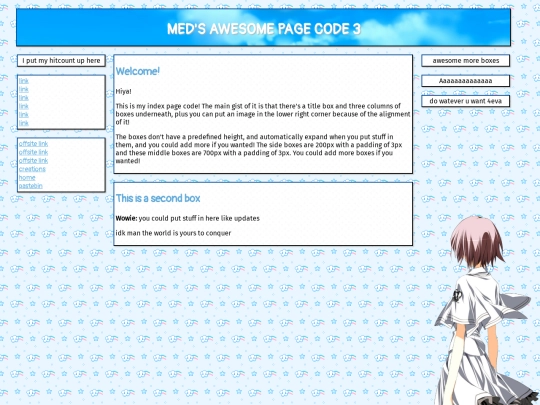Open the last "link" above the offsite links box
Viewport: 540px width, 405px height.
(24, 123)
